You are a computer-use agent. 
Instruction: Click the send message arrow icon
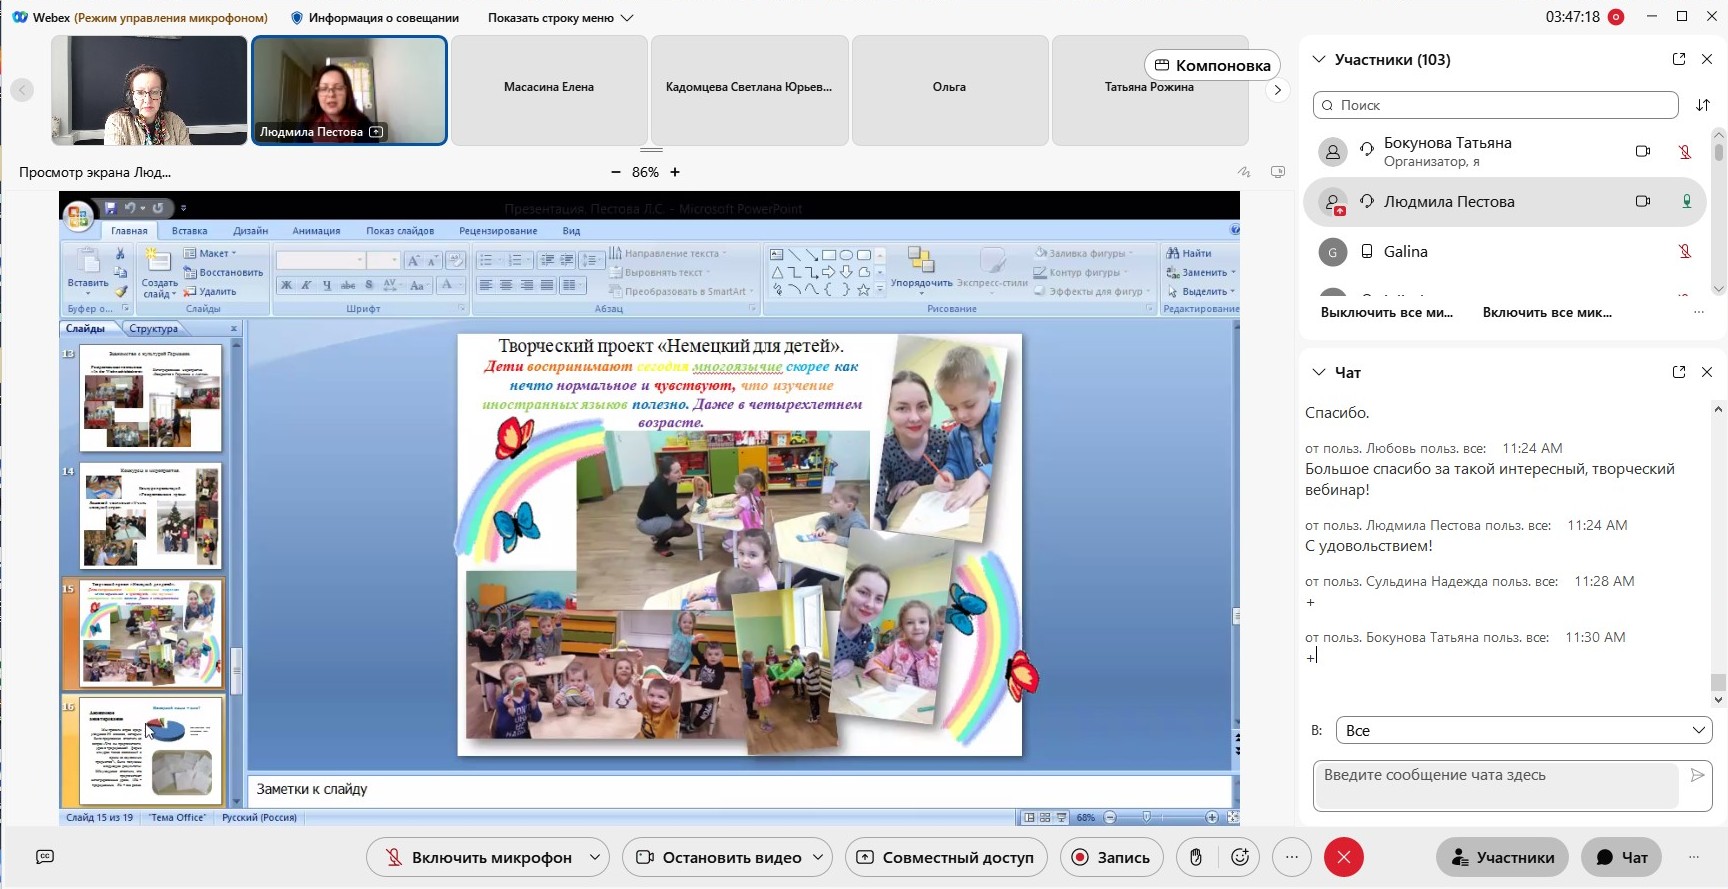[1696, 775]
